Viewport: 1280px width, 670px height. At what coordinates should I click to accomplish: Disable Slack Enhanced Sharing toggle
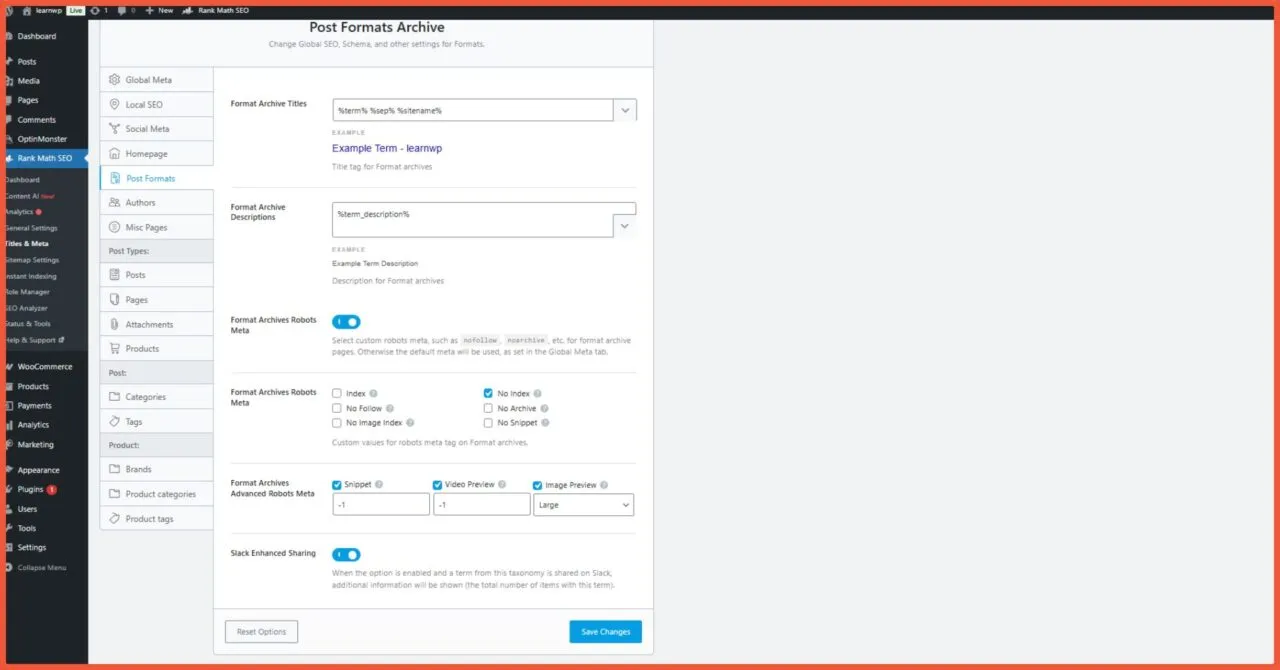(346, 554)
